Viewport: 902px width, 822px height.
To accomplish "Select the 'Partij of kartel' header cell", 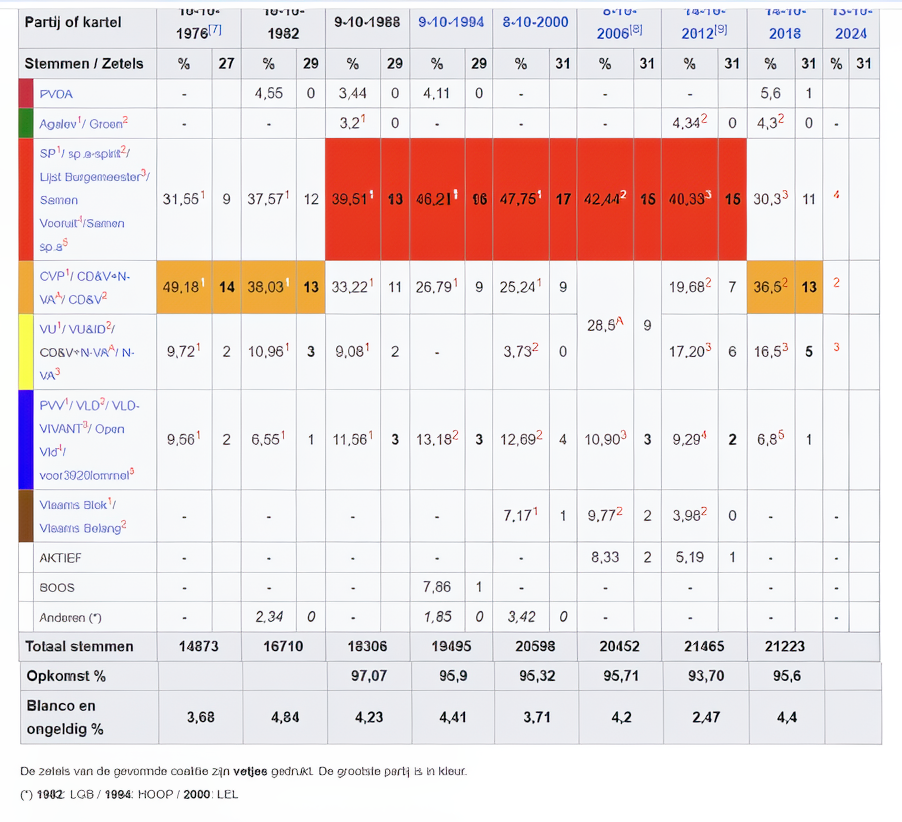I will (87, 27).
